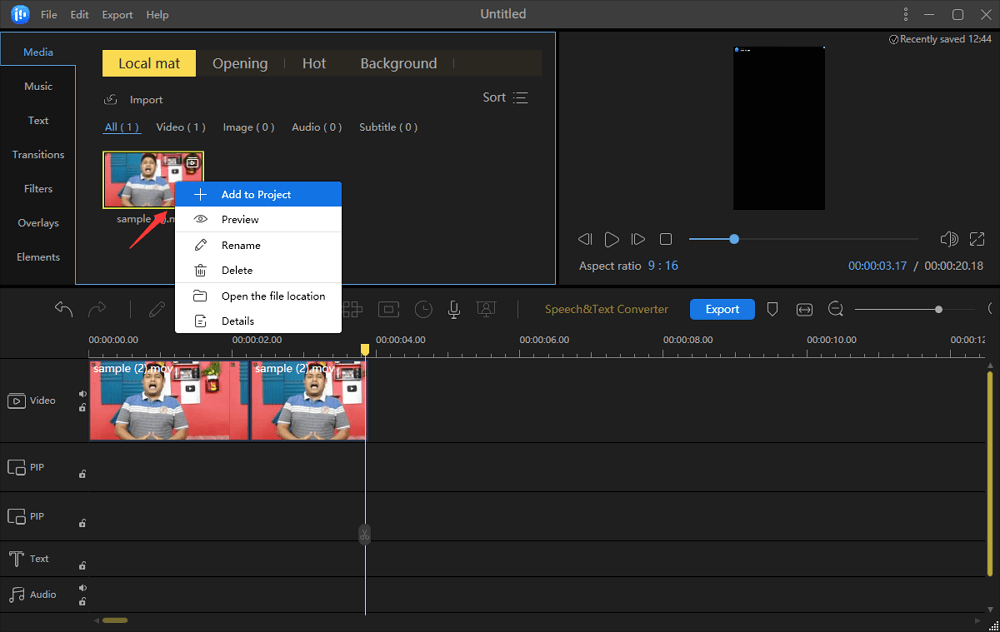
Task: Open the Speech&Text Converter
Action: click(606, 309)
